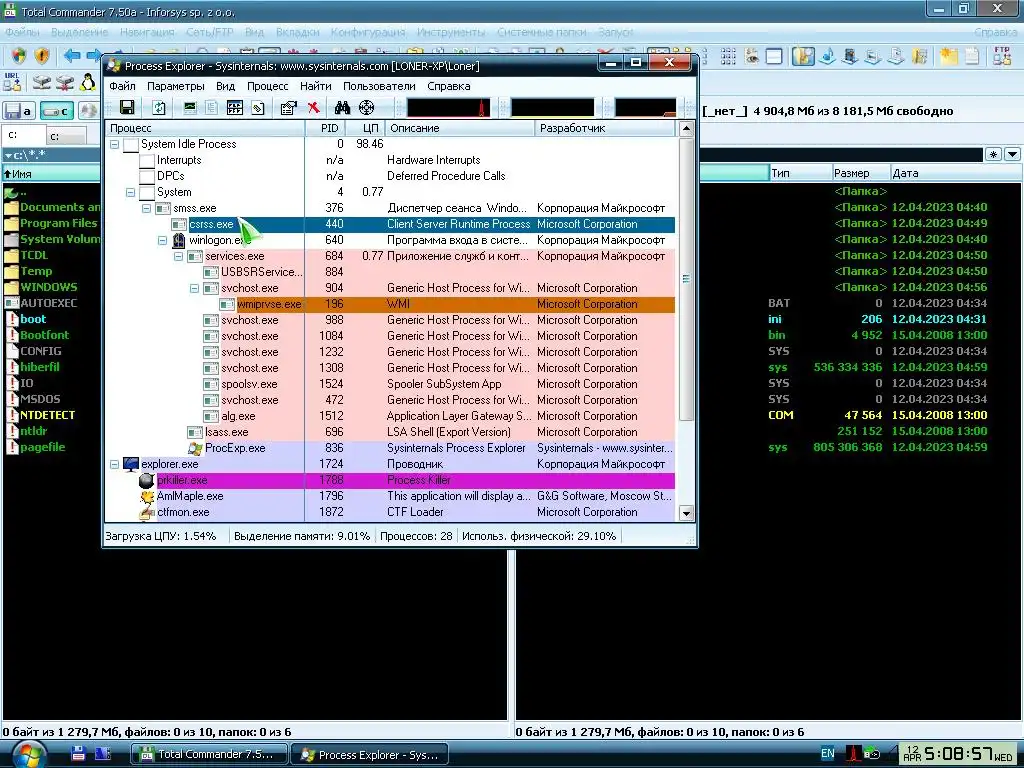The image size is (1024, 768).
Task: Click explorer.exe monitor icon
Action: coord(131,464)
